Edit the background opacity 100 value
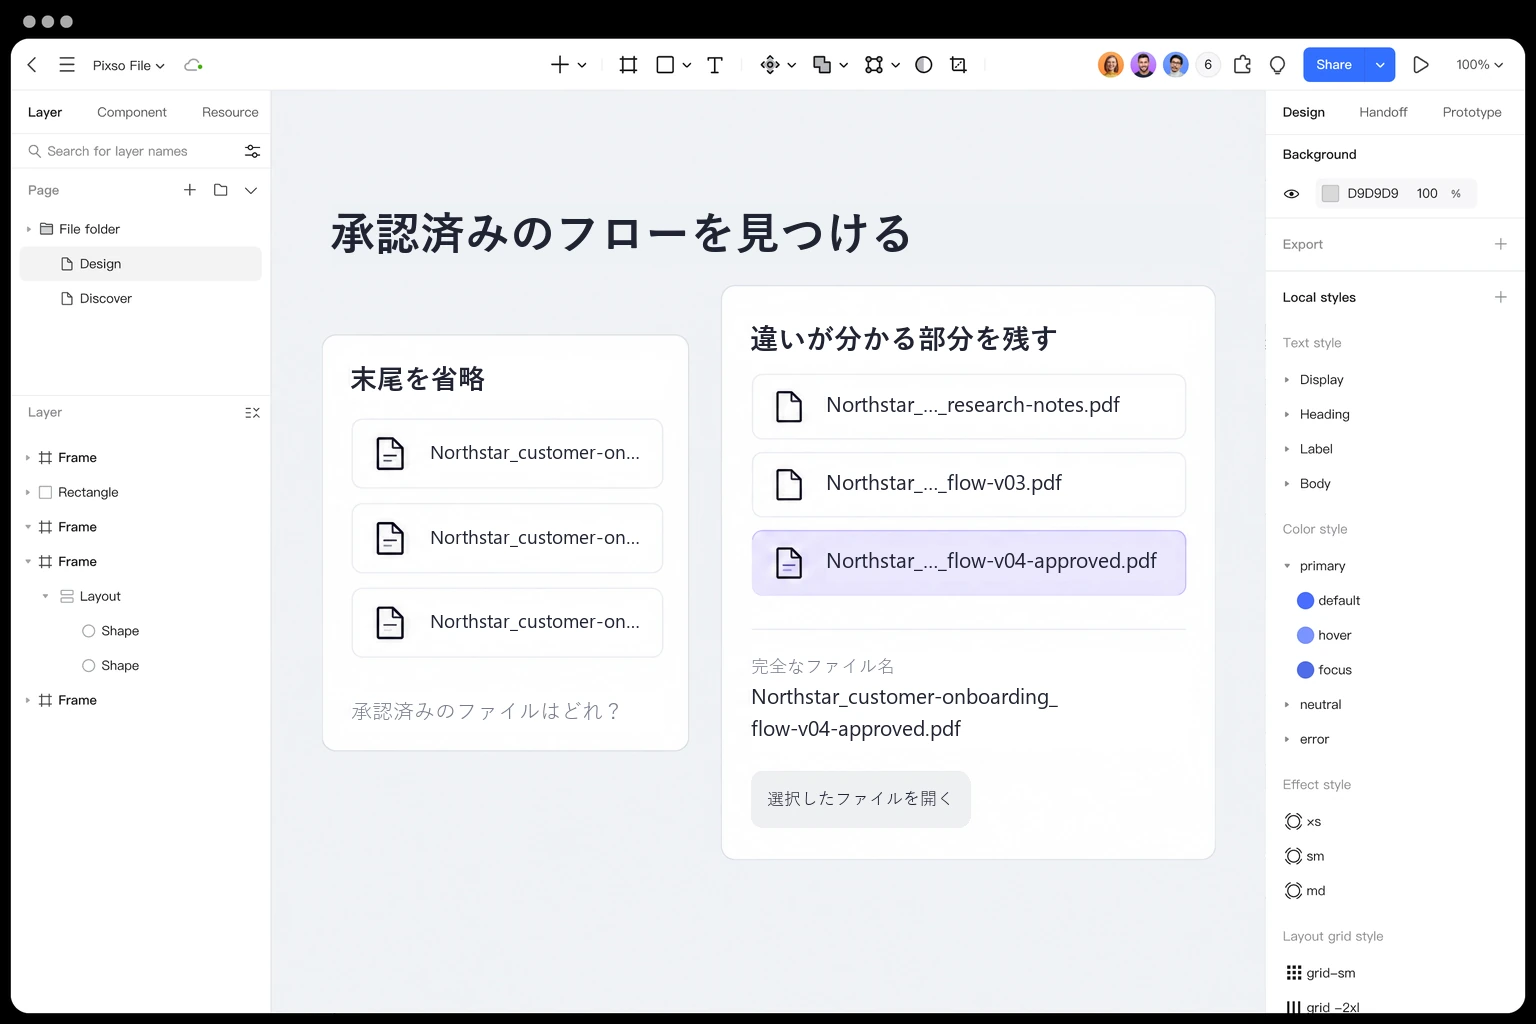The image size is (1536, 1024). 1427,194
